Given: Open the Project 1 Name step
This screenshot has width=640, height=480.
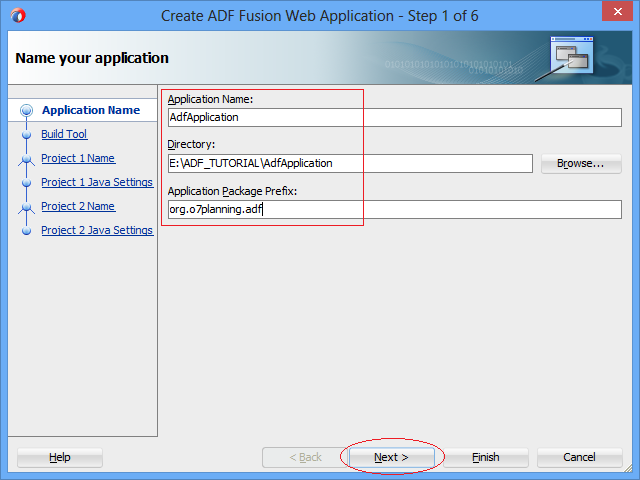Looking at the screenshot, I should 78,158.
